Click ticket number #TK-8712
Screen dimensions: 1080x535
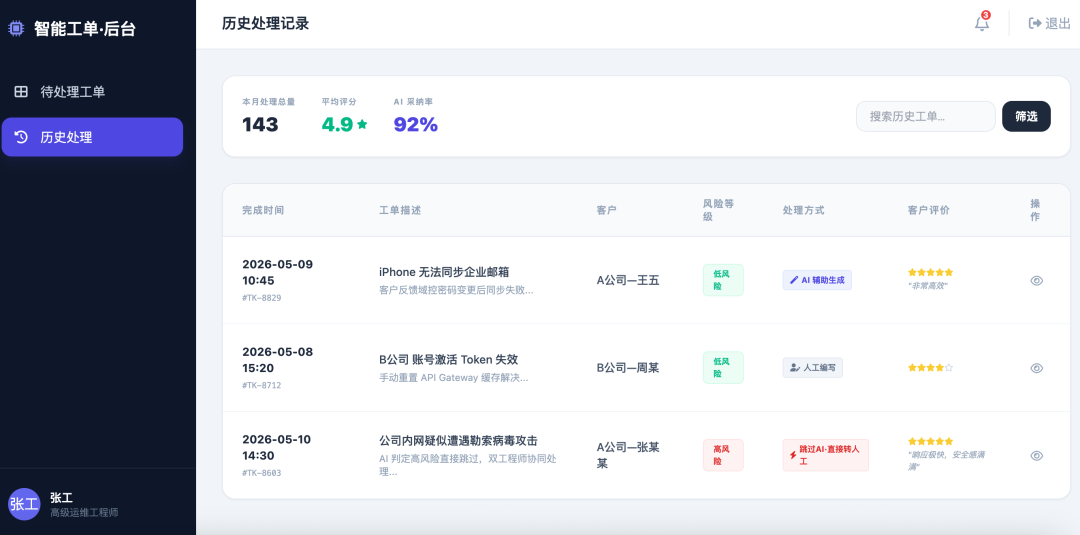click(x=261, y=386)
